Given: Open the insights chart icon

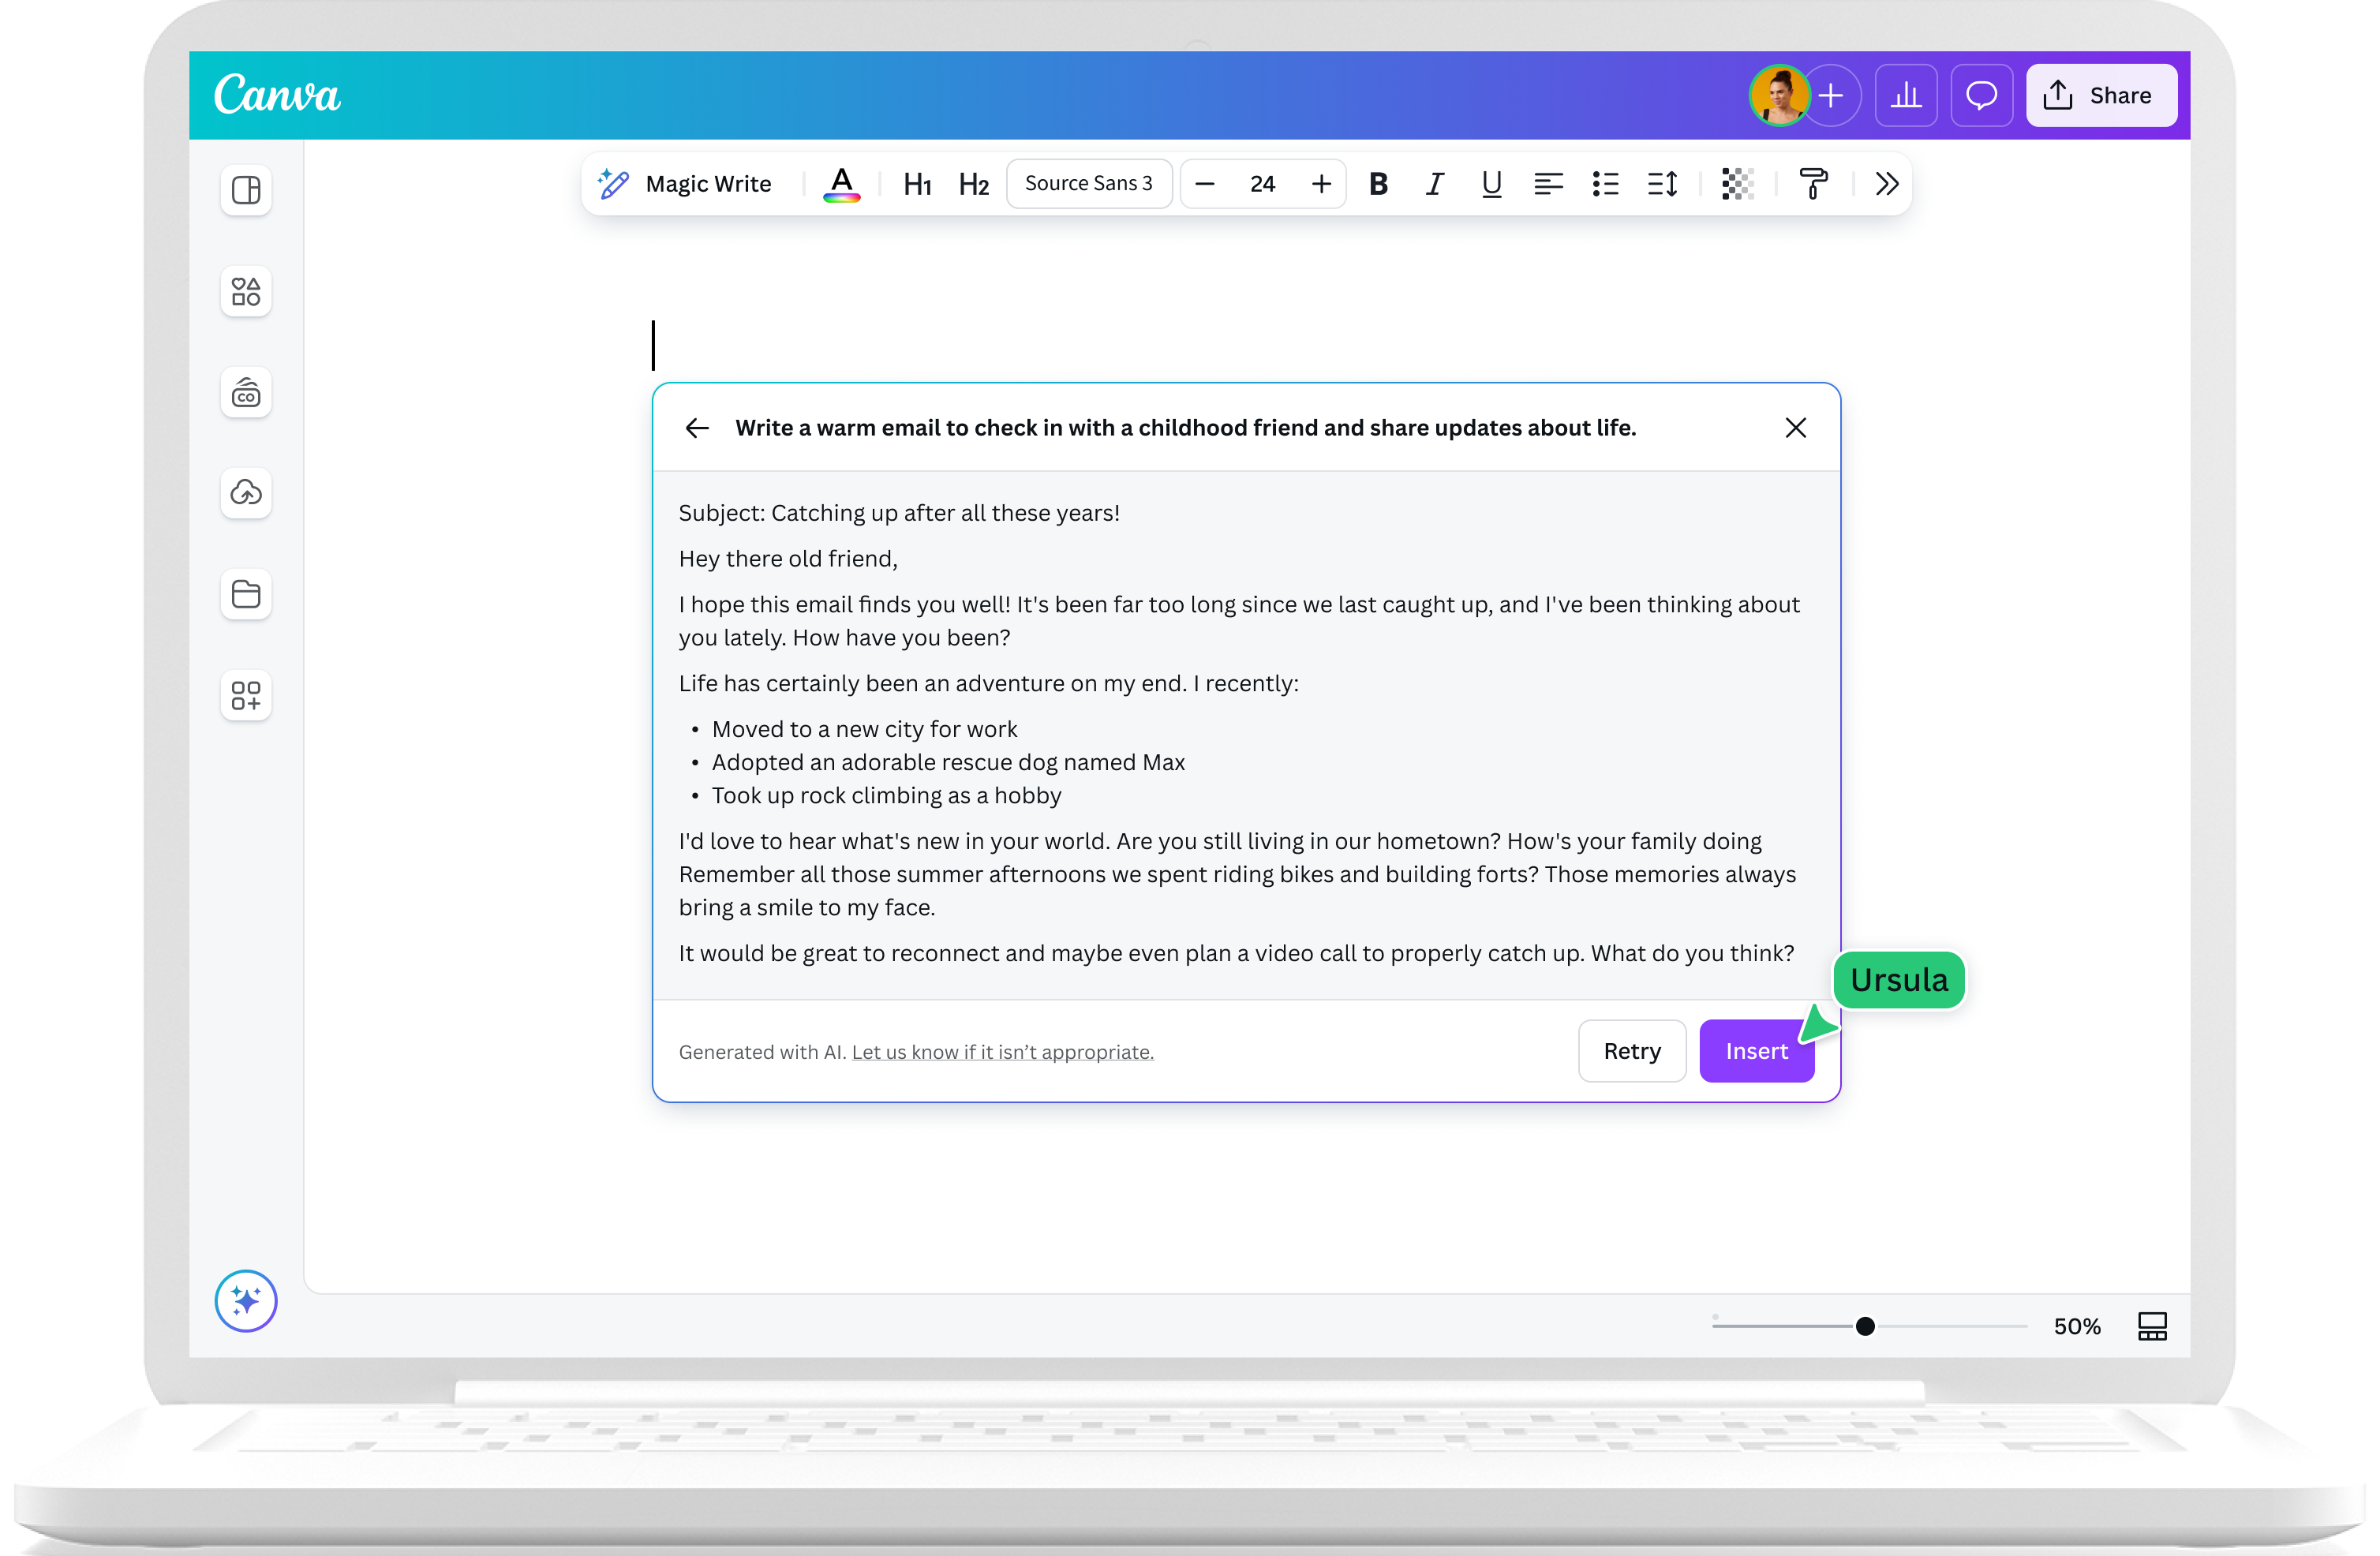Looking at the screenshot, I should click(x=1906, y=95).
